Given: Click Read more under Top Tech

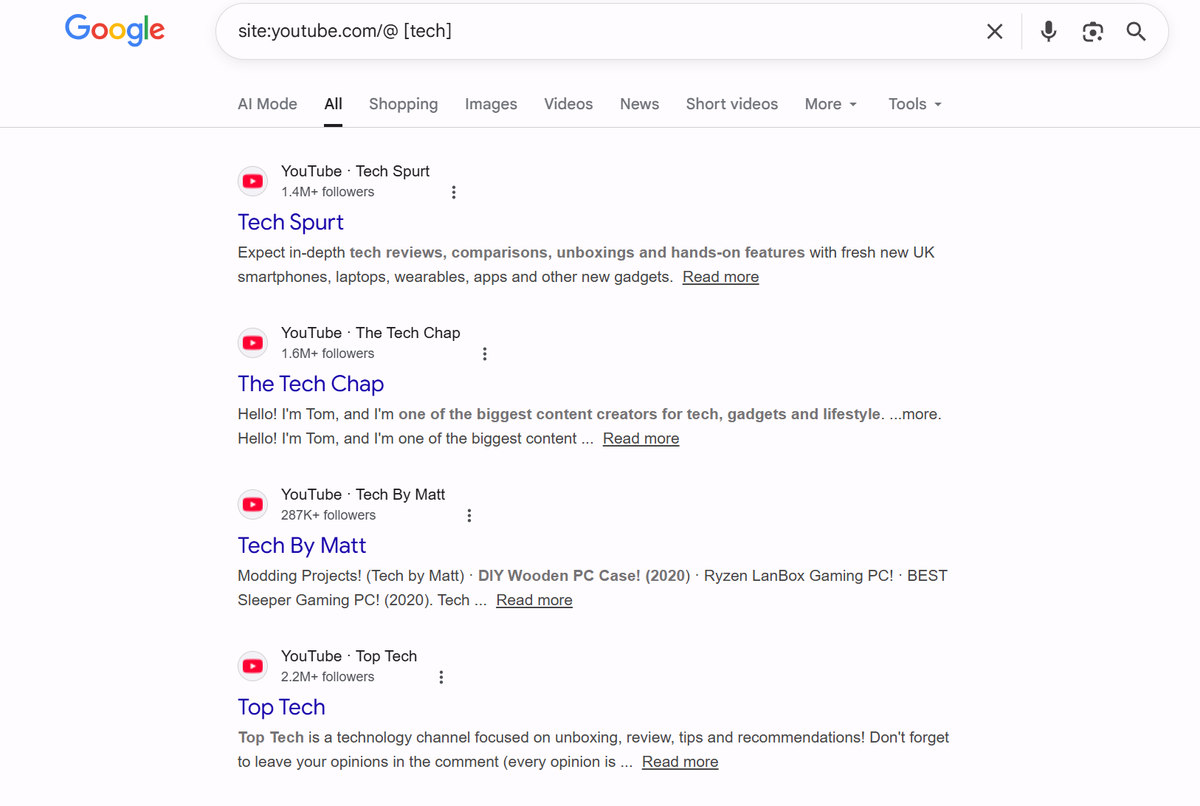Looking at the screenshot, I should 680,762.
